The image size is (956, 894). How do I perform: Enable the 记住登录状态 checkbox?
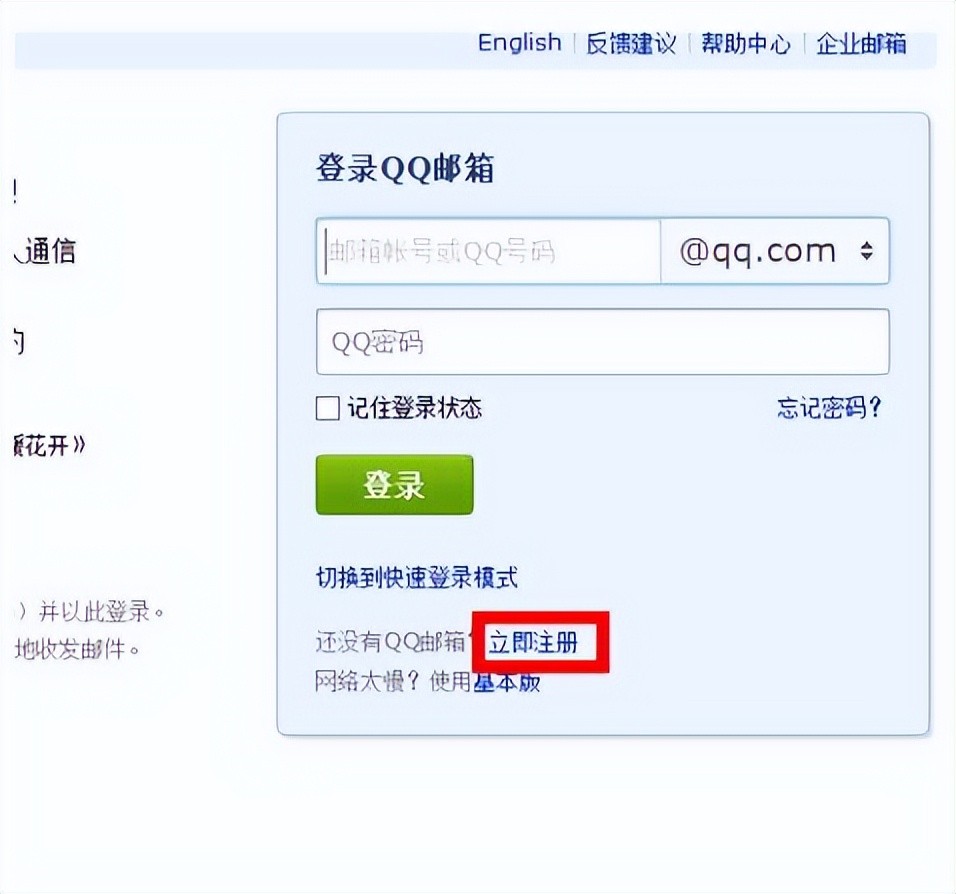[x=328, y=408]
